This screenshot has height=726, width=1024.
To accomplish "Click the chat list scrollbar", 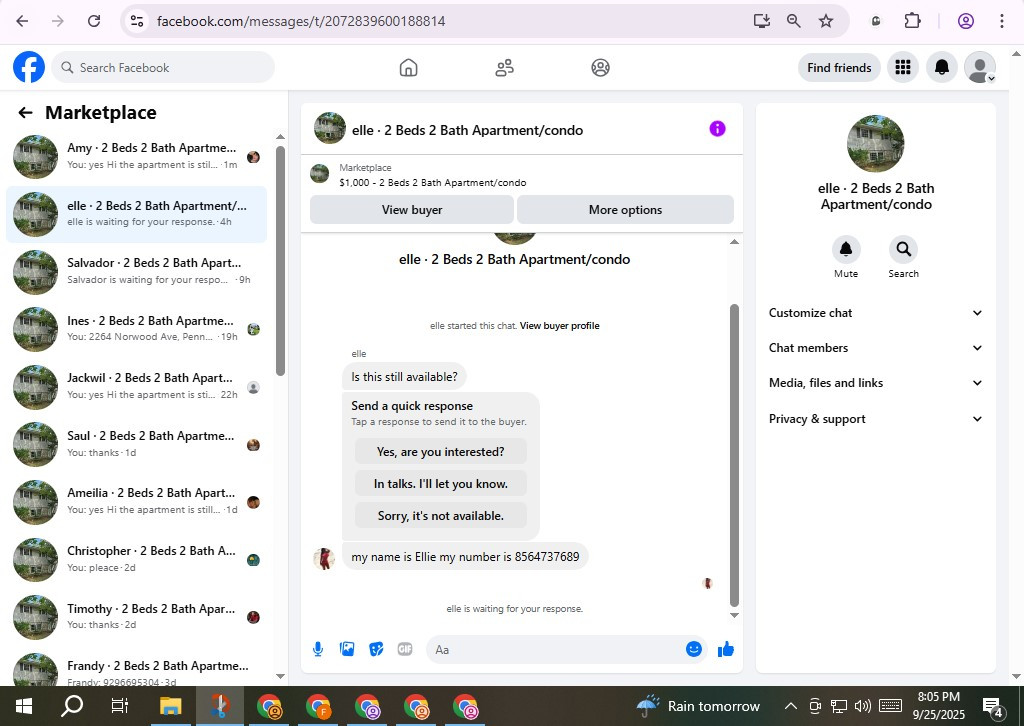I will point(280,261).
